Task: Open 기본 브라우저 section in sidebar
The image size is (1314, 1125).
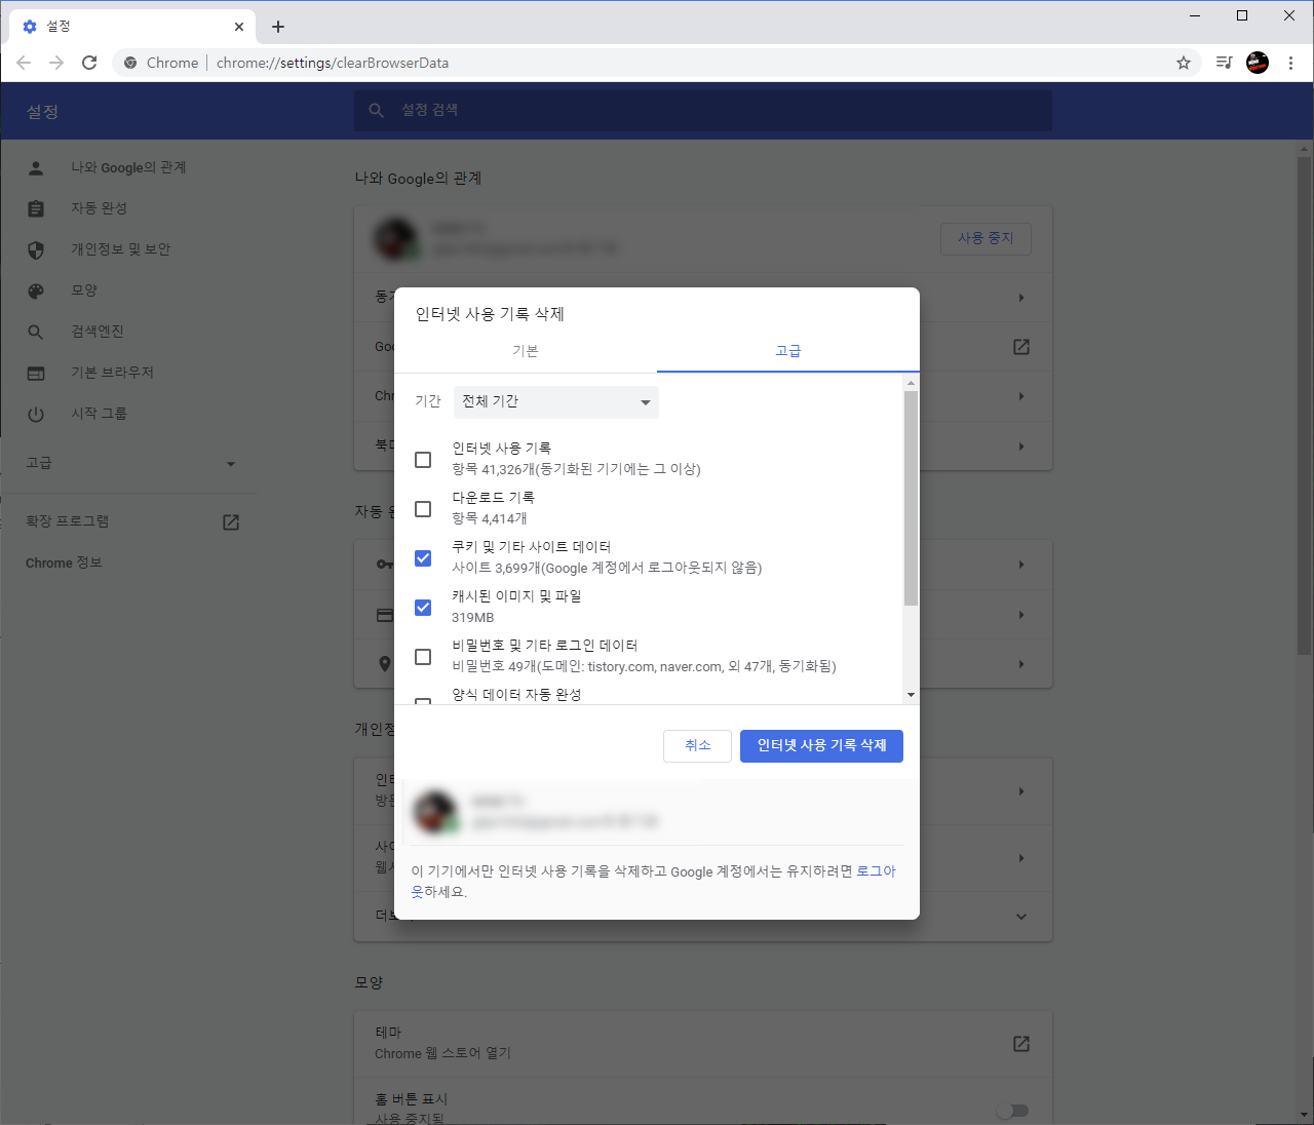Action: point(112,372)
